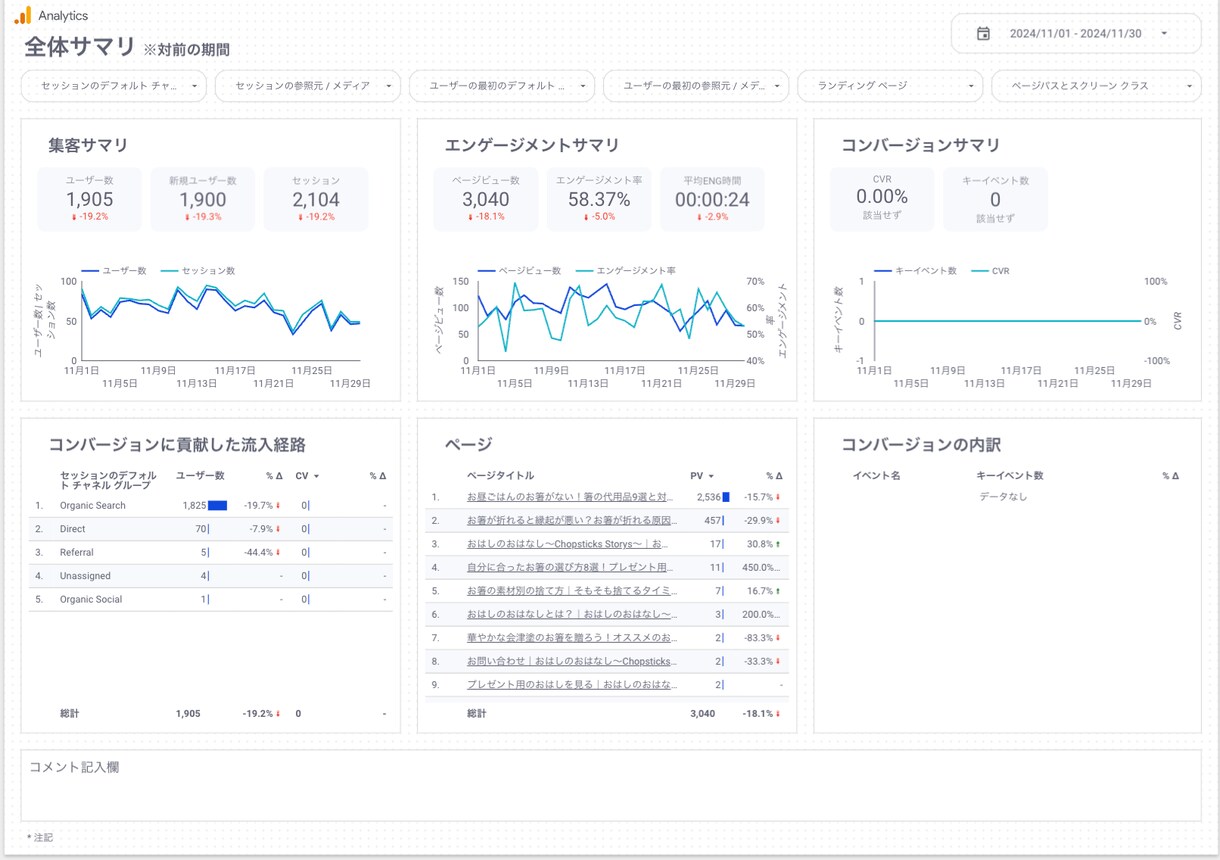The height and width of the screenshot is (860, 1220).
Task: Click the キーイベント数 0 scorecard
Action: click(995, 199)
